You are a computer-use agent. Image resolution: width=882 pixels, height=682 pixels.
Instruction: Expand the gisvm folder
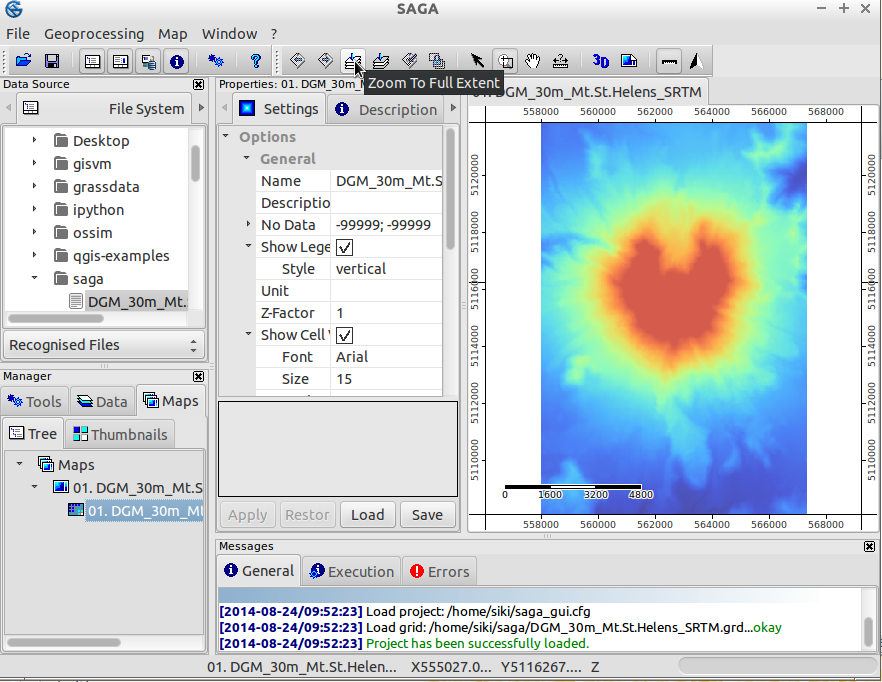(34, 163)
